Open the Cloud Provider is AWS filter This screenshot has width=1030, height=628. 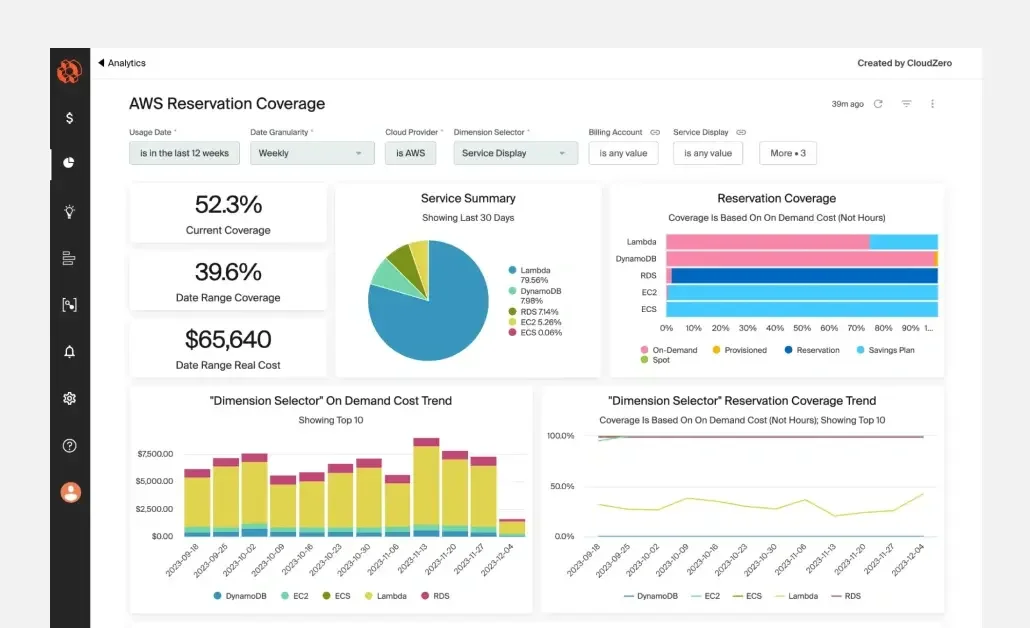click(411, 153)
